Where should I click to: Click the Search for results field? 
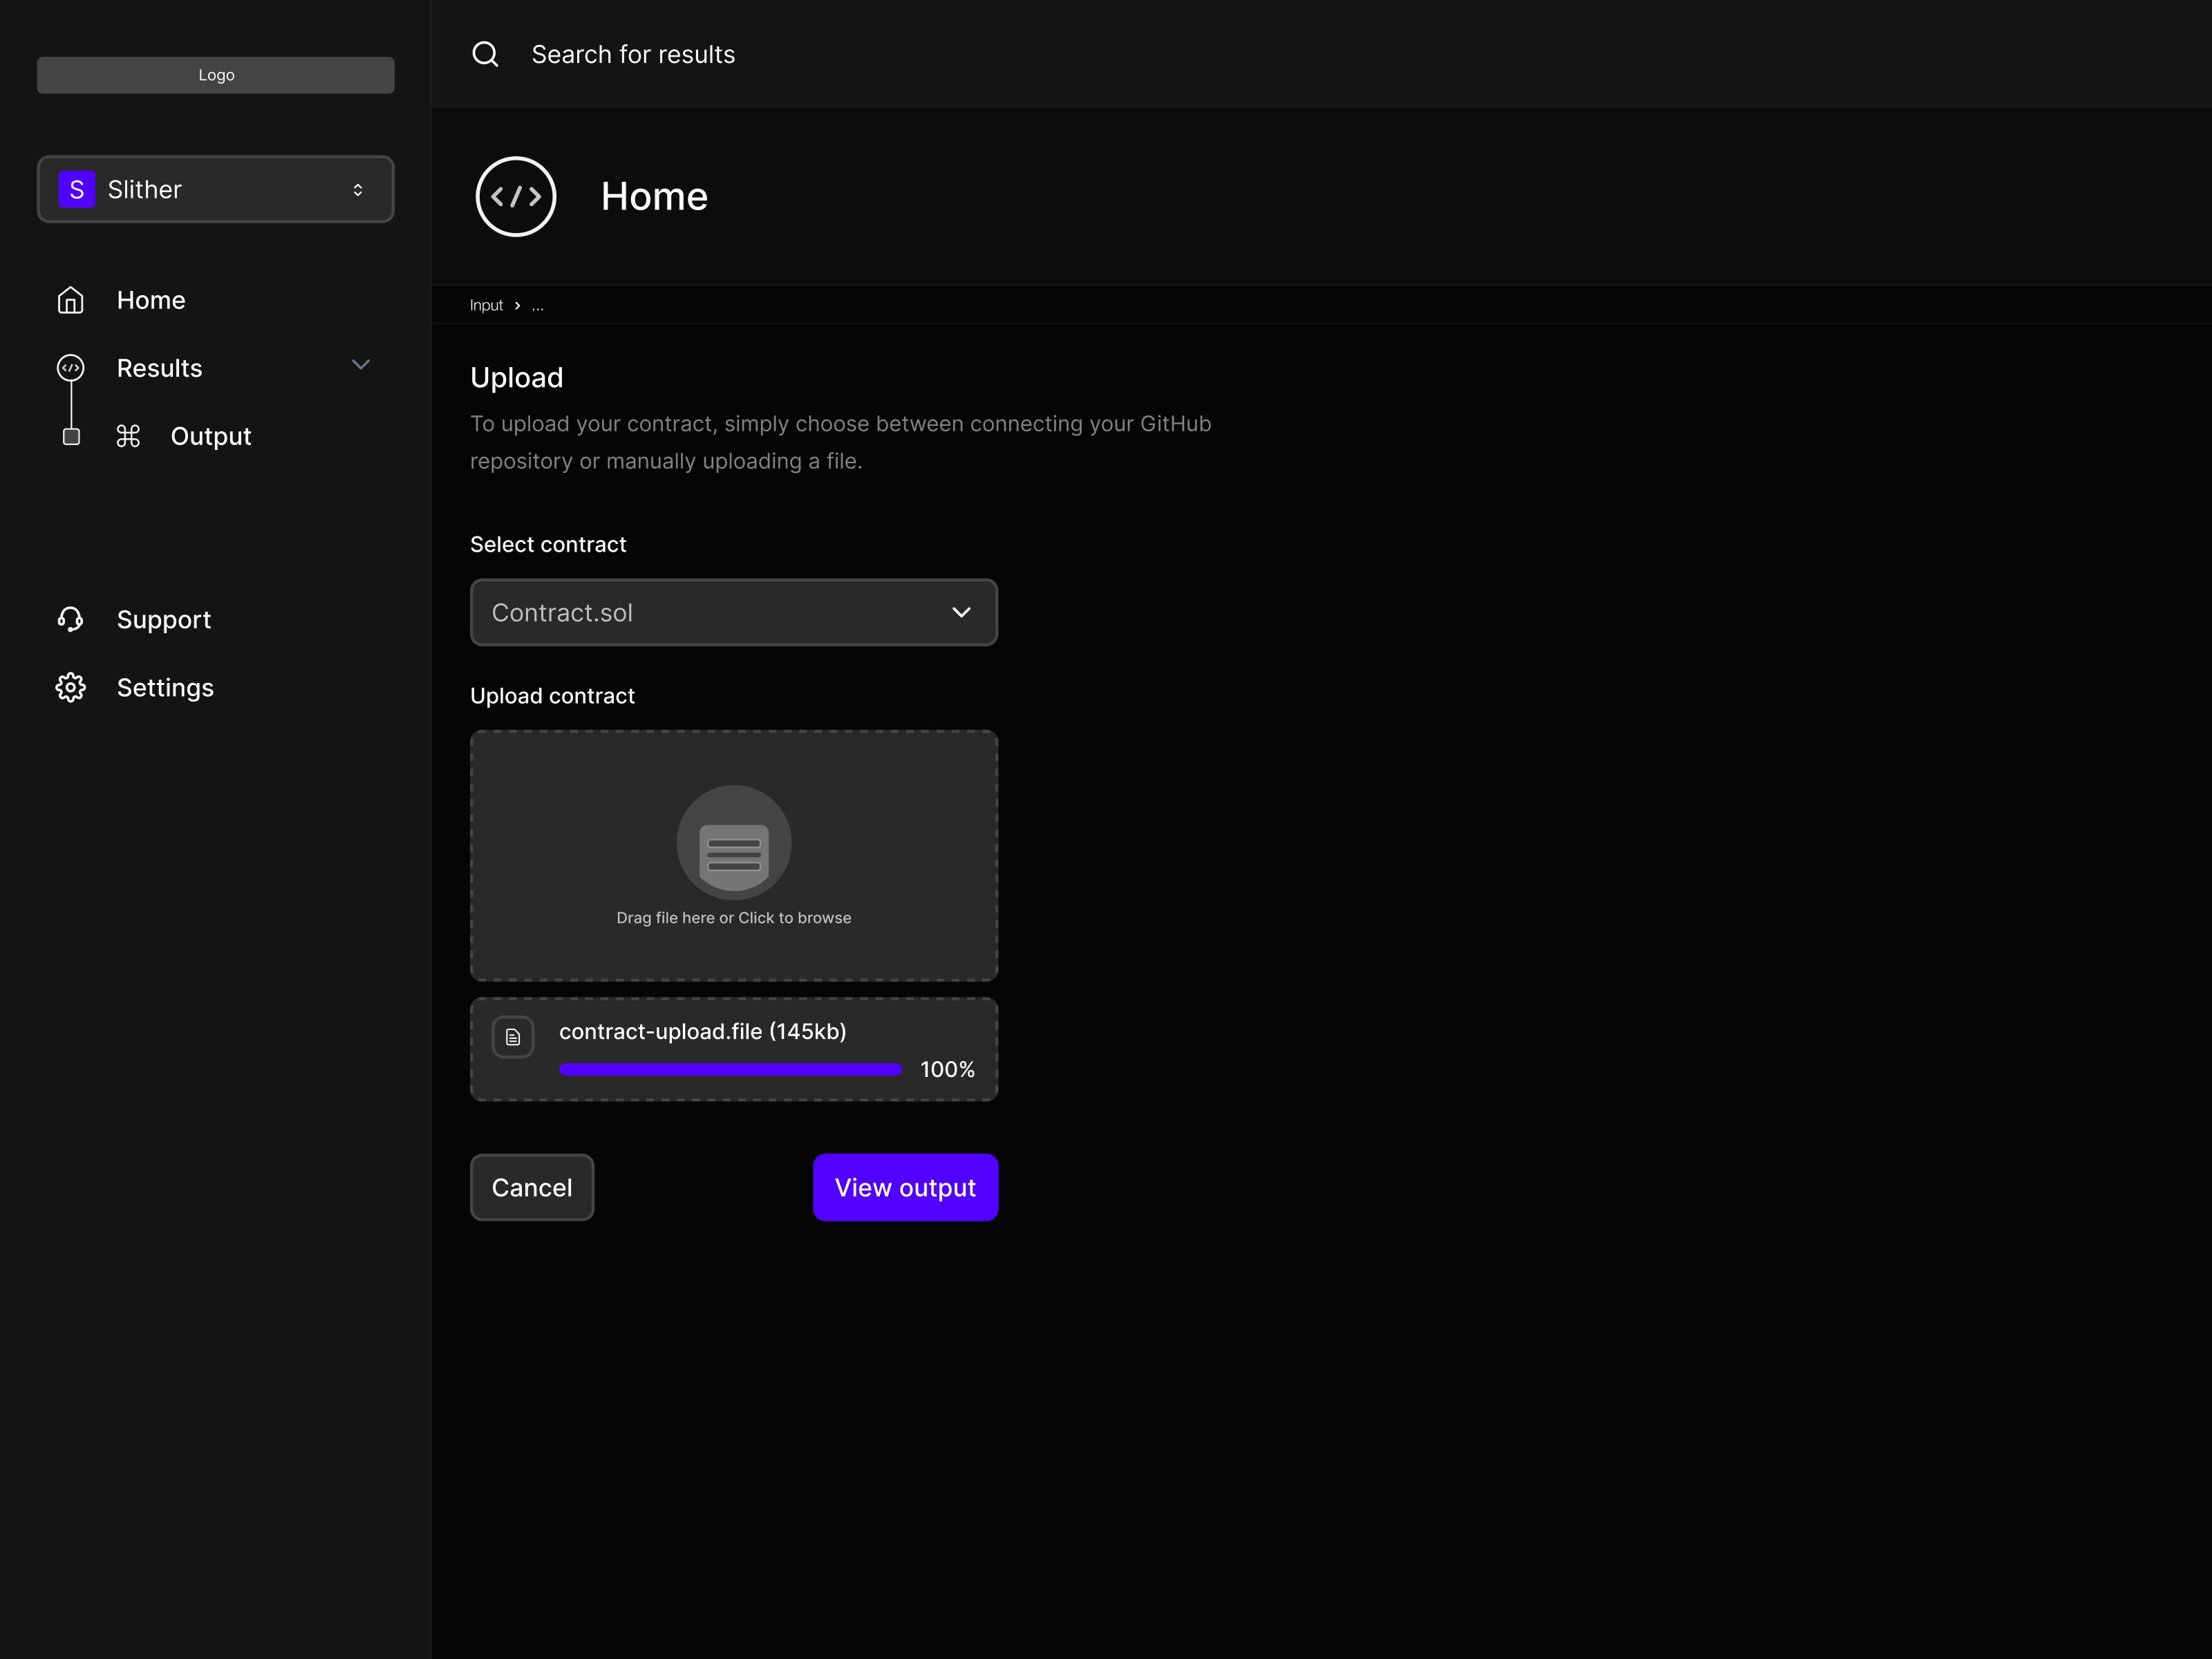pyautogui.click(x=632, y=54)
